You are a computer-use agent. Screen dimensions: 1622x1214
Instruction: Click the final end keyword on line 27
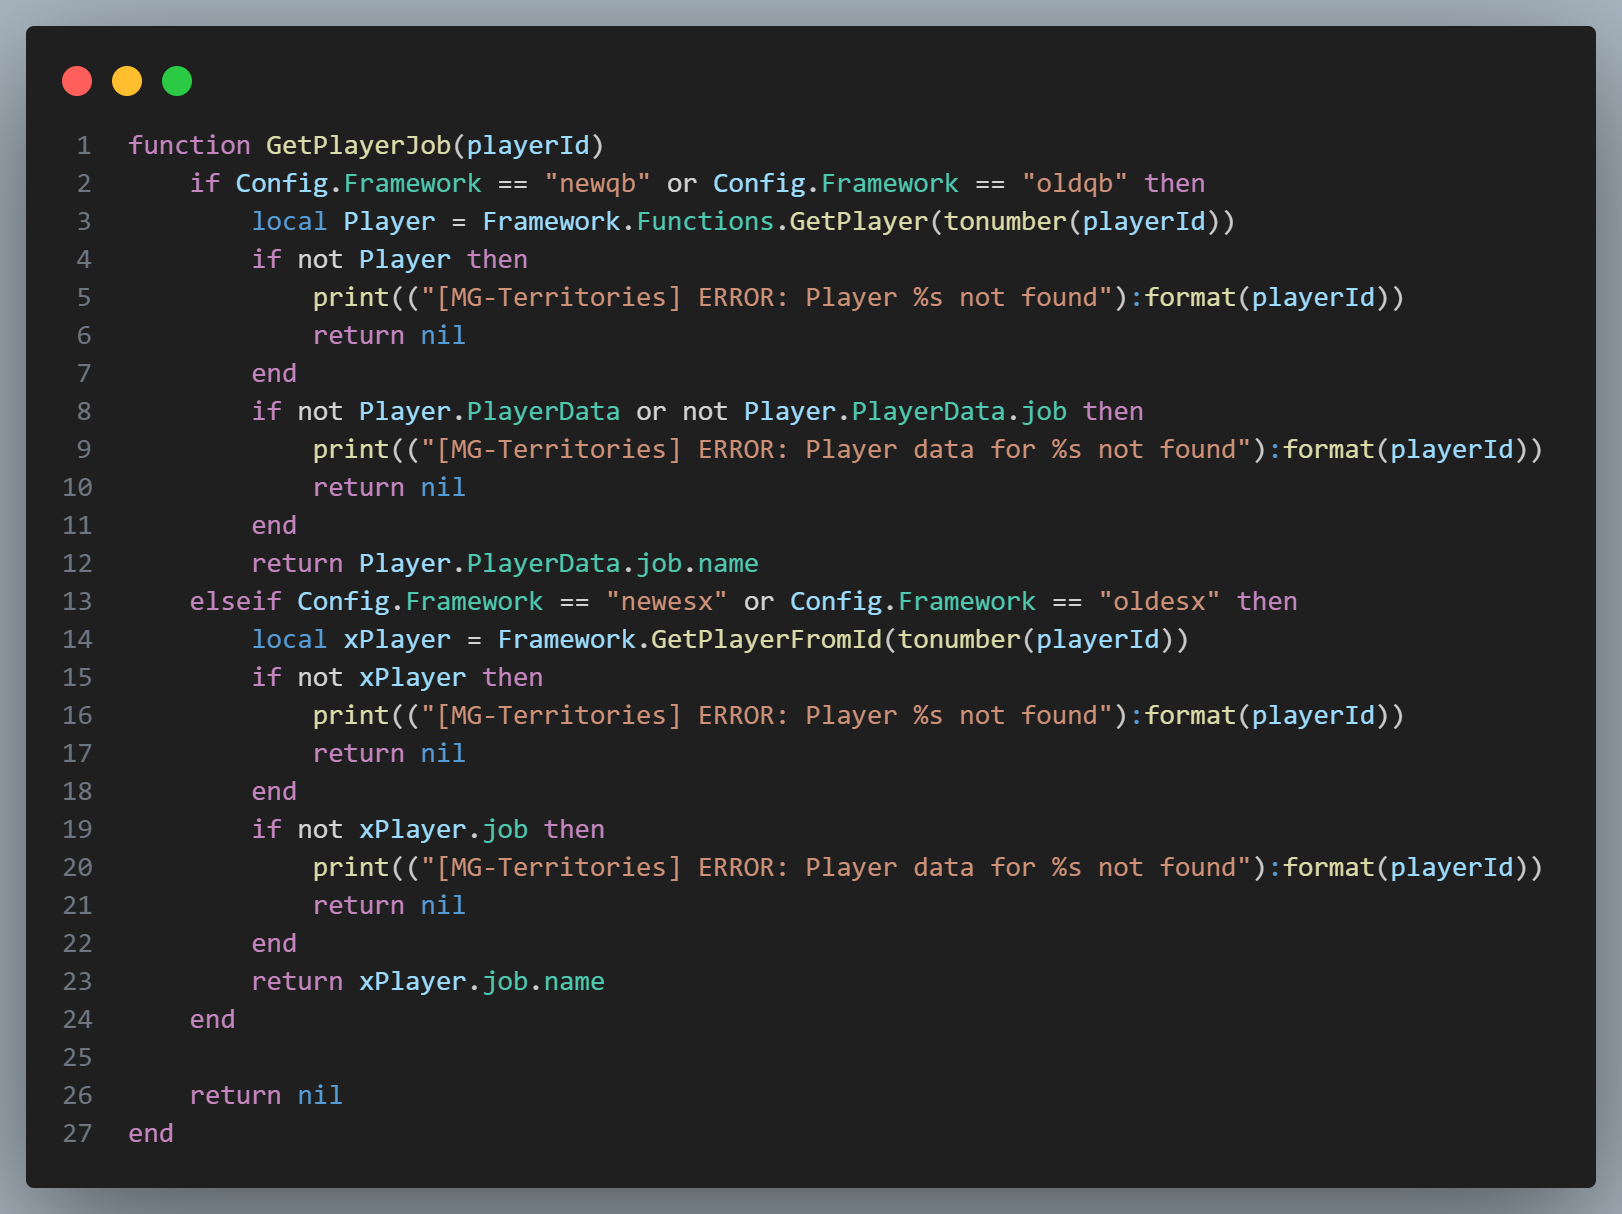[x=151, y=1134]
